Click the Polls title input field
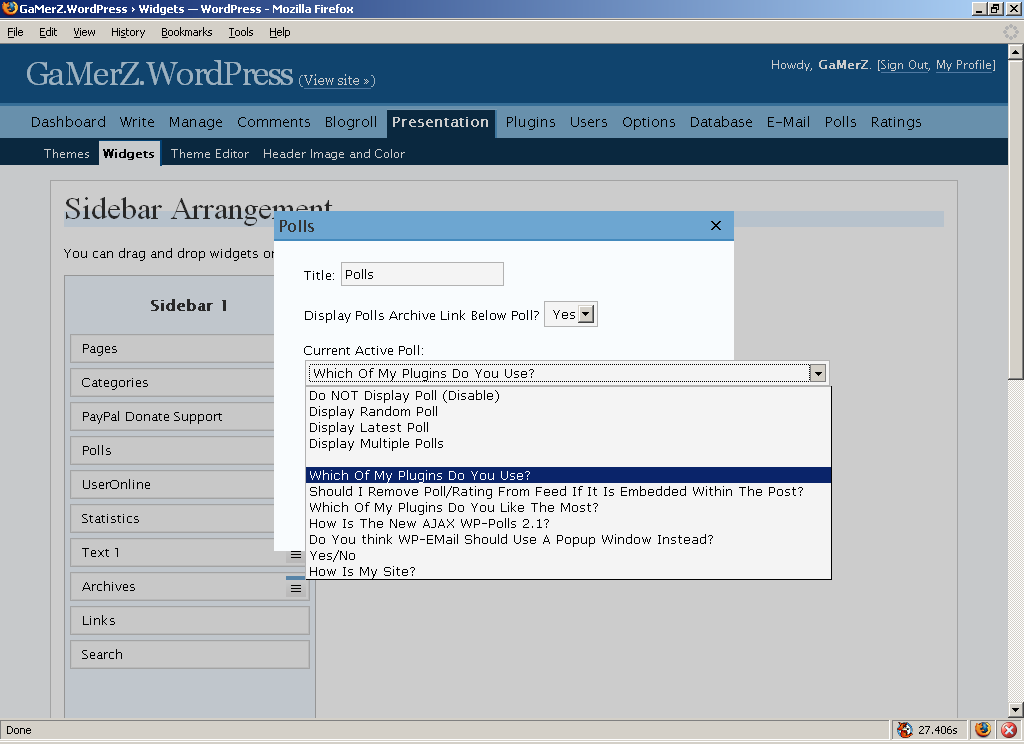Viewport: 1024px width, 744px height. [422, 275]
